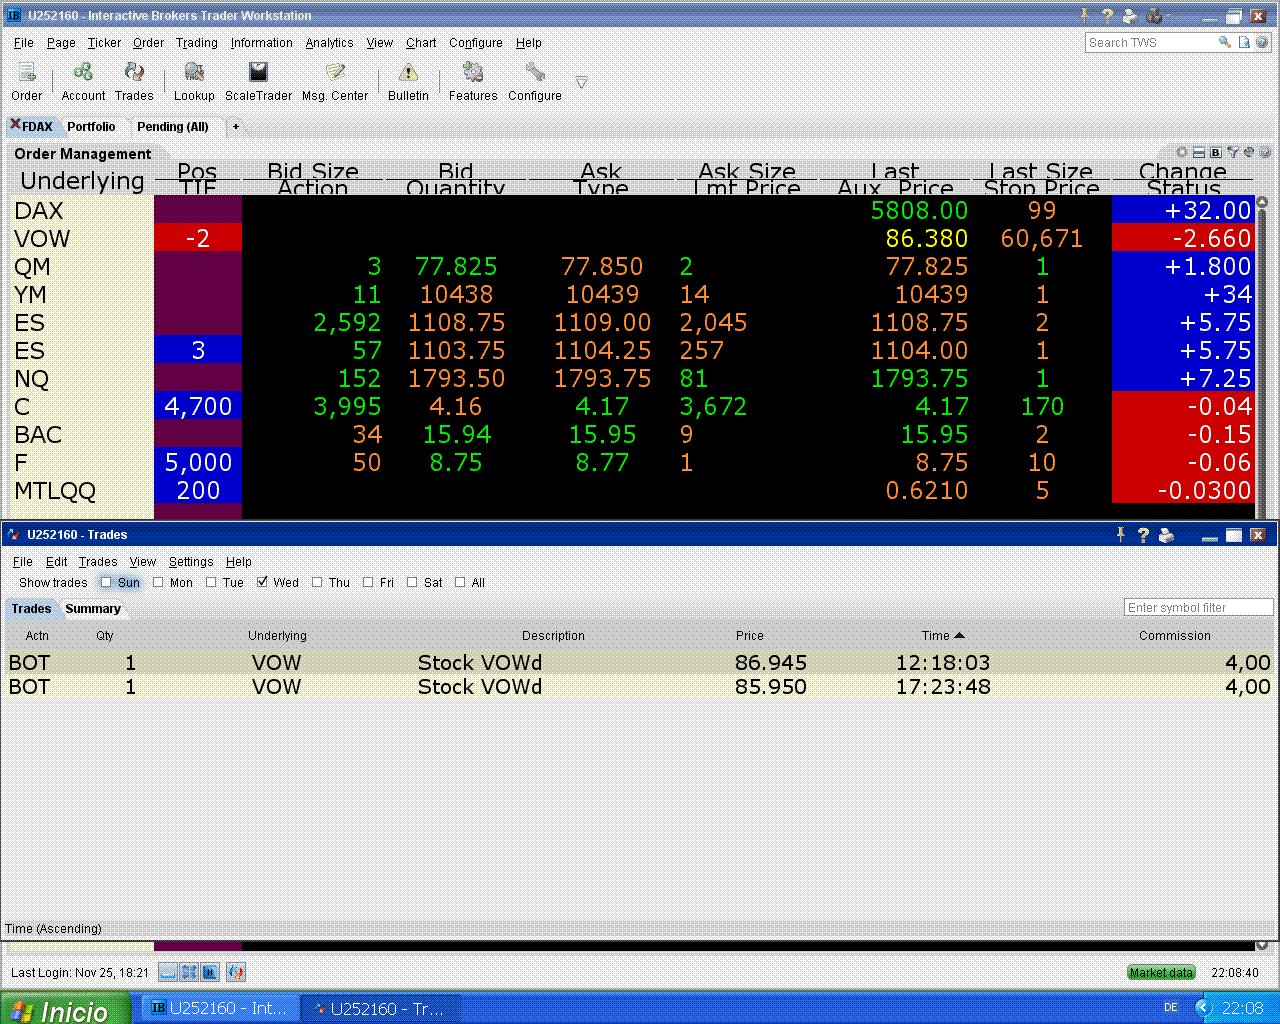1280x1024 pixels.
Task: Click the cubes icon in main title bar
Action: pyautogui.click(x=1154, y=16)
